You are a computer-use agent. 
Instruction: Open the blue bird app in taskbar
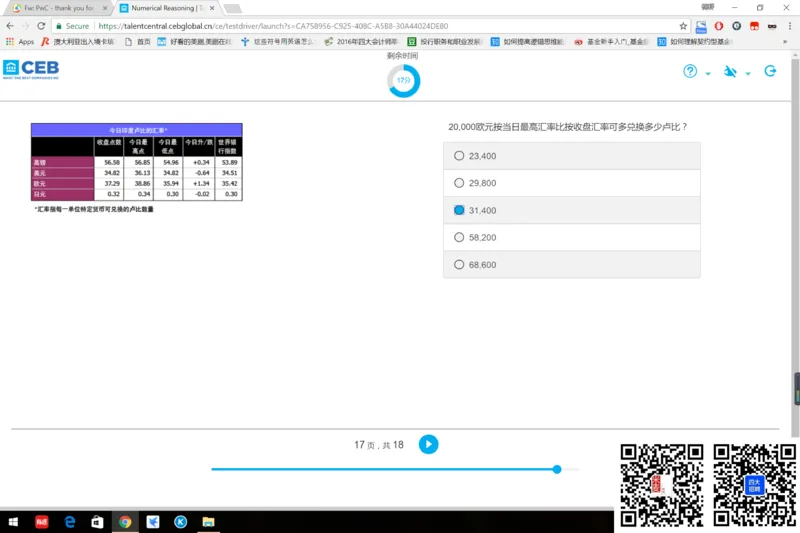(x=153, y=522)
